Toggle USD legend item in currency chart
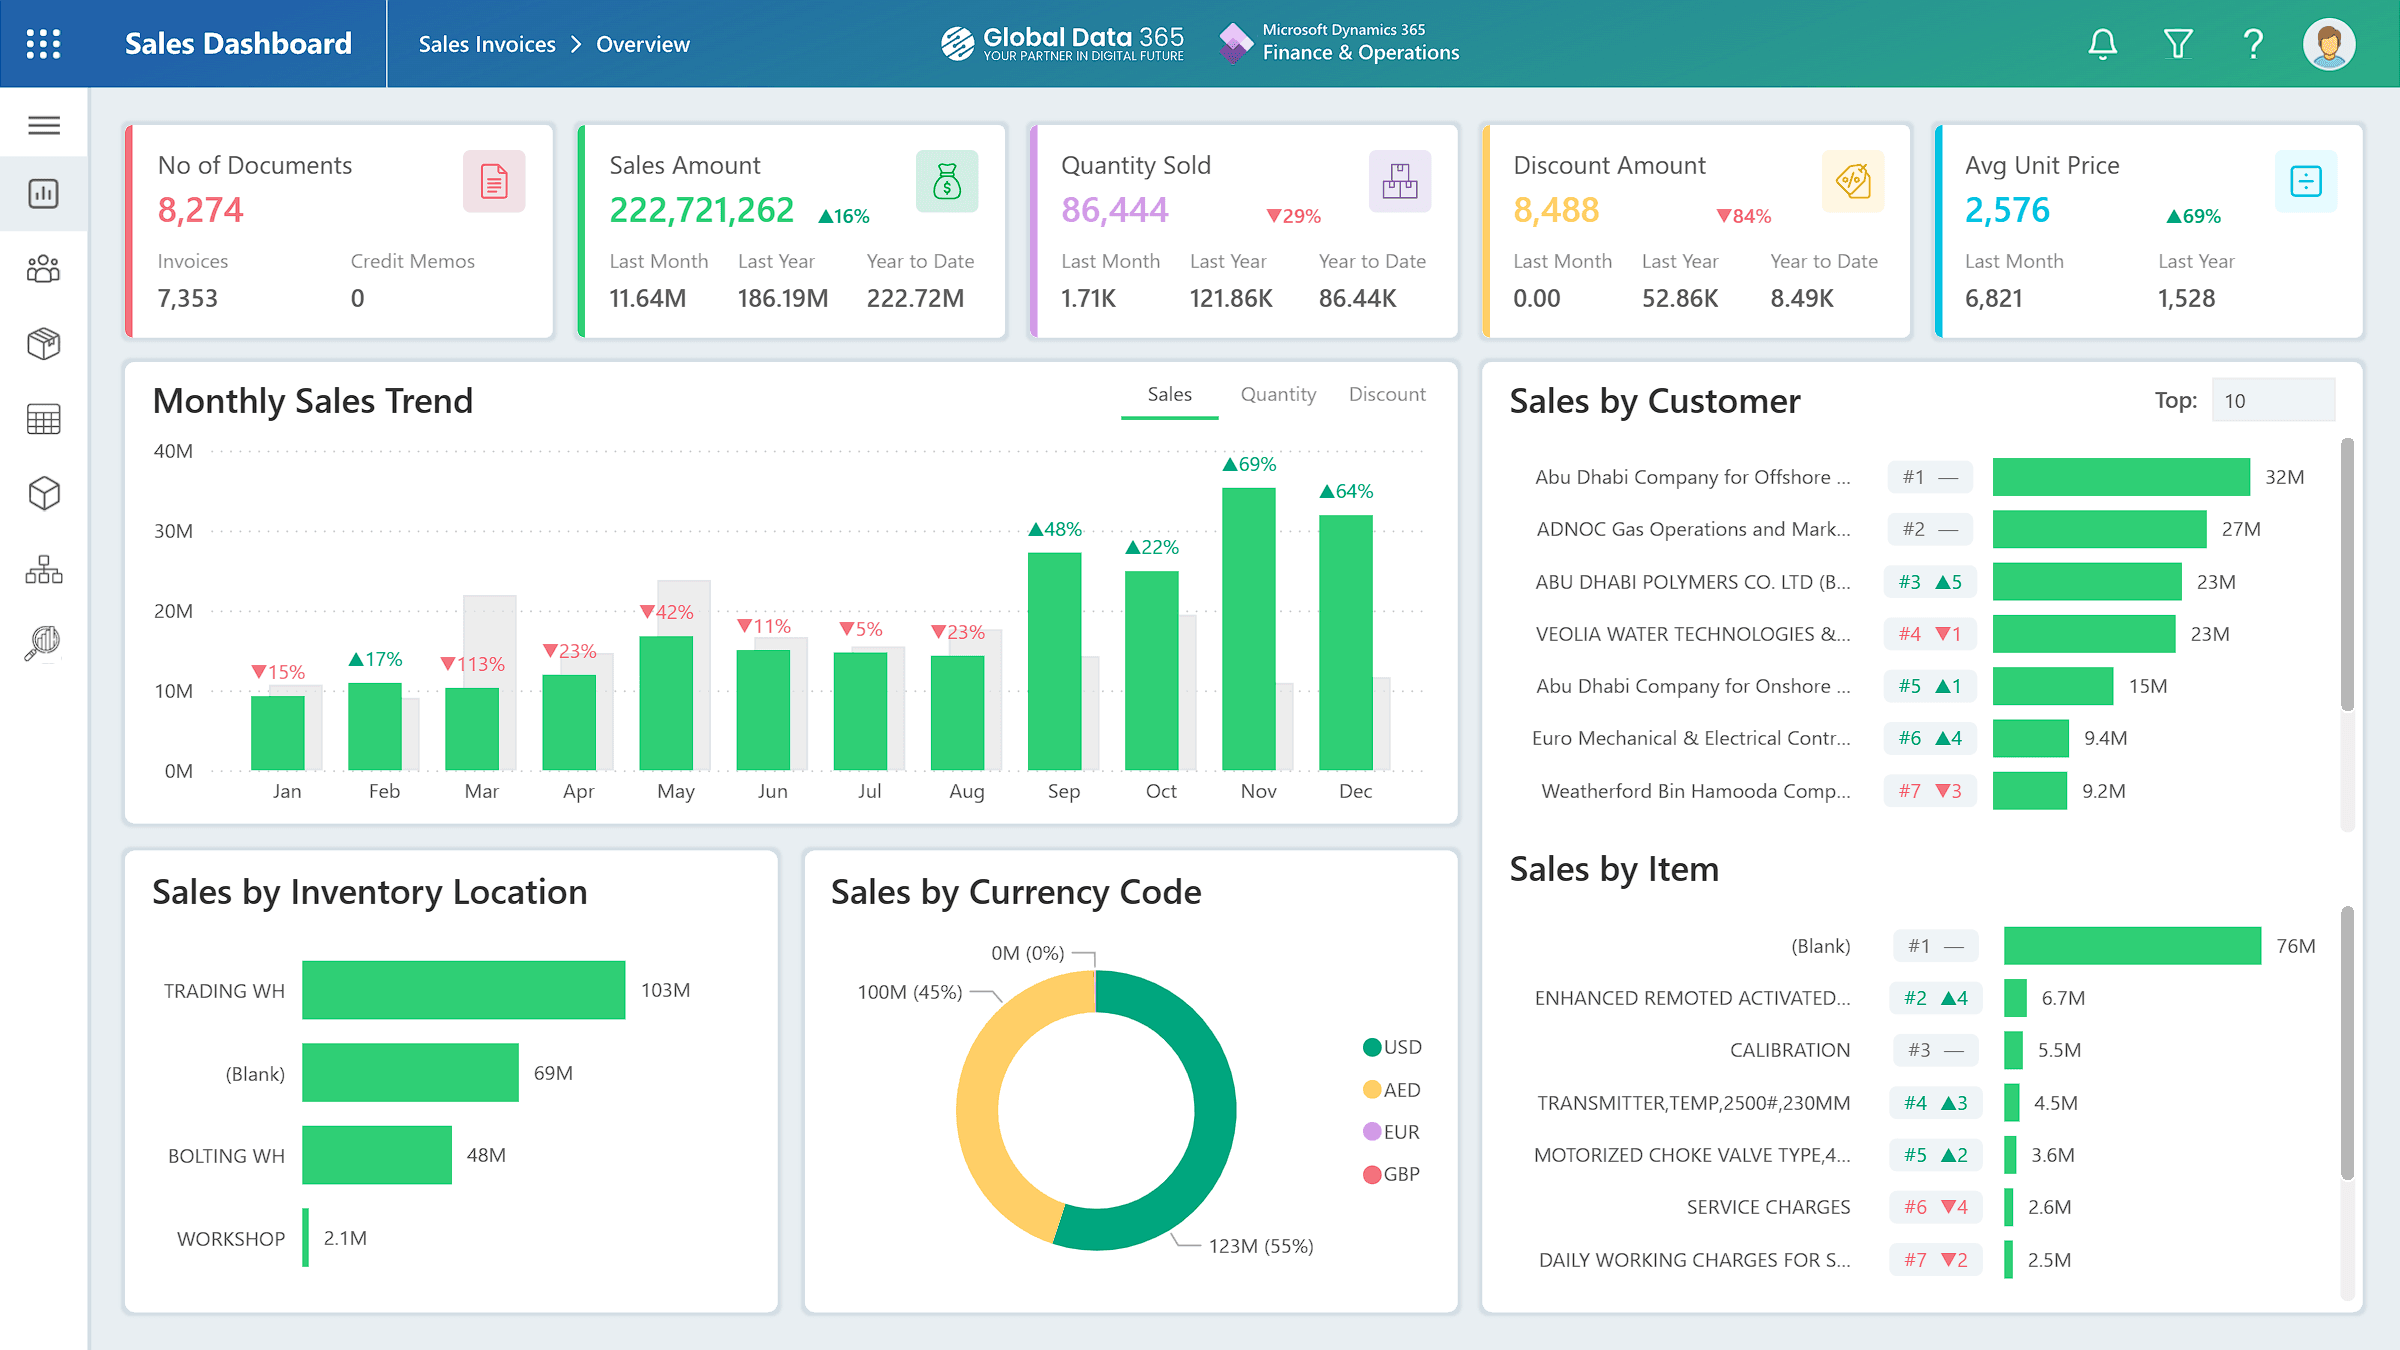 coord(1391,1047)
